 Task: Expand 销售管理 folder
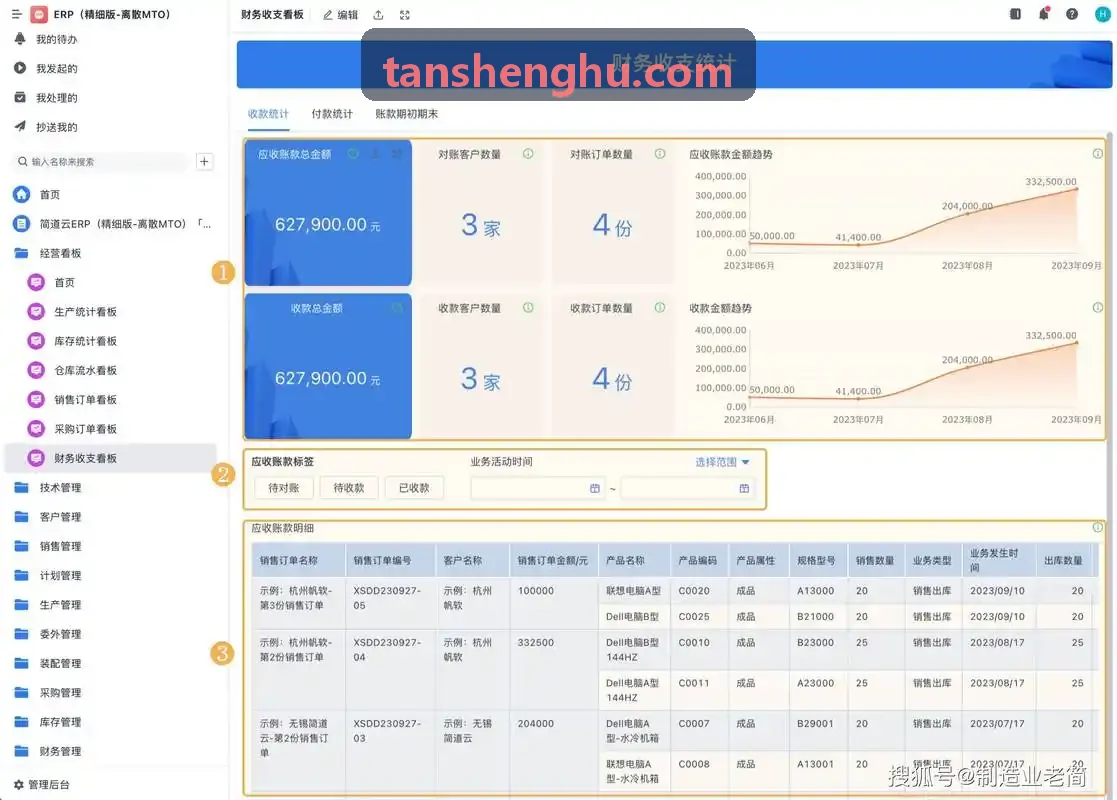click(48, 546)
